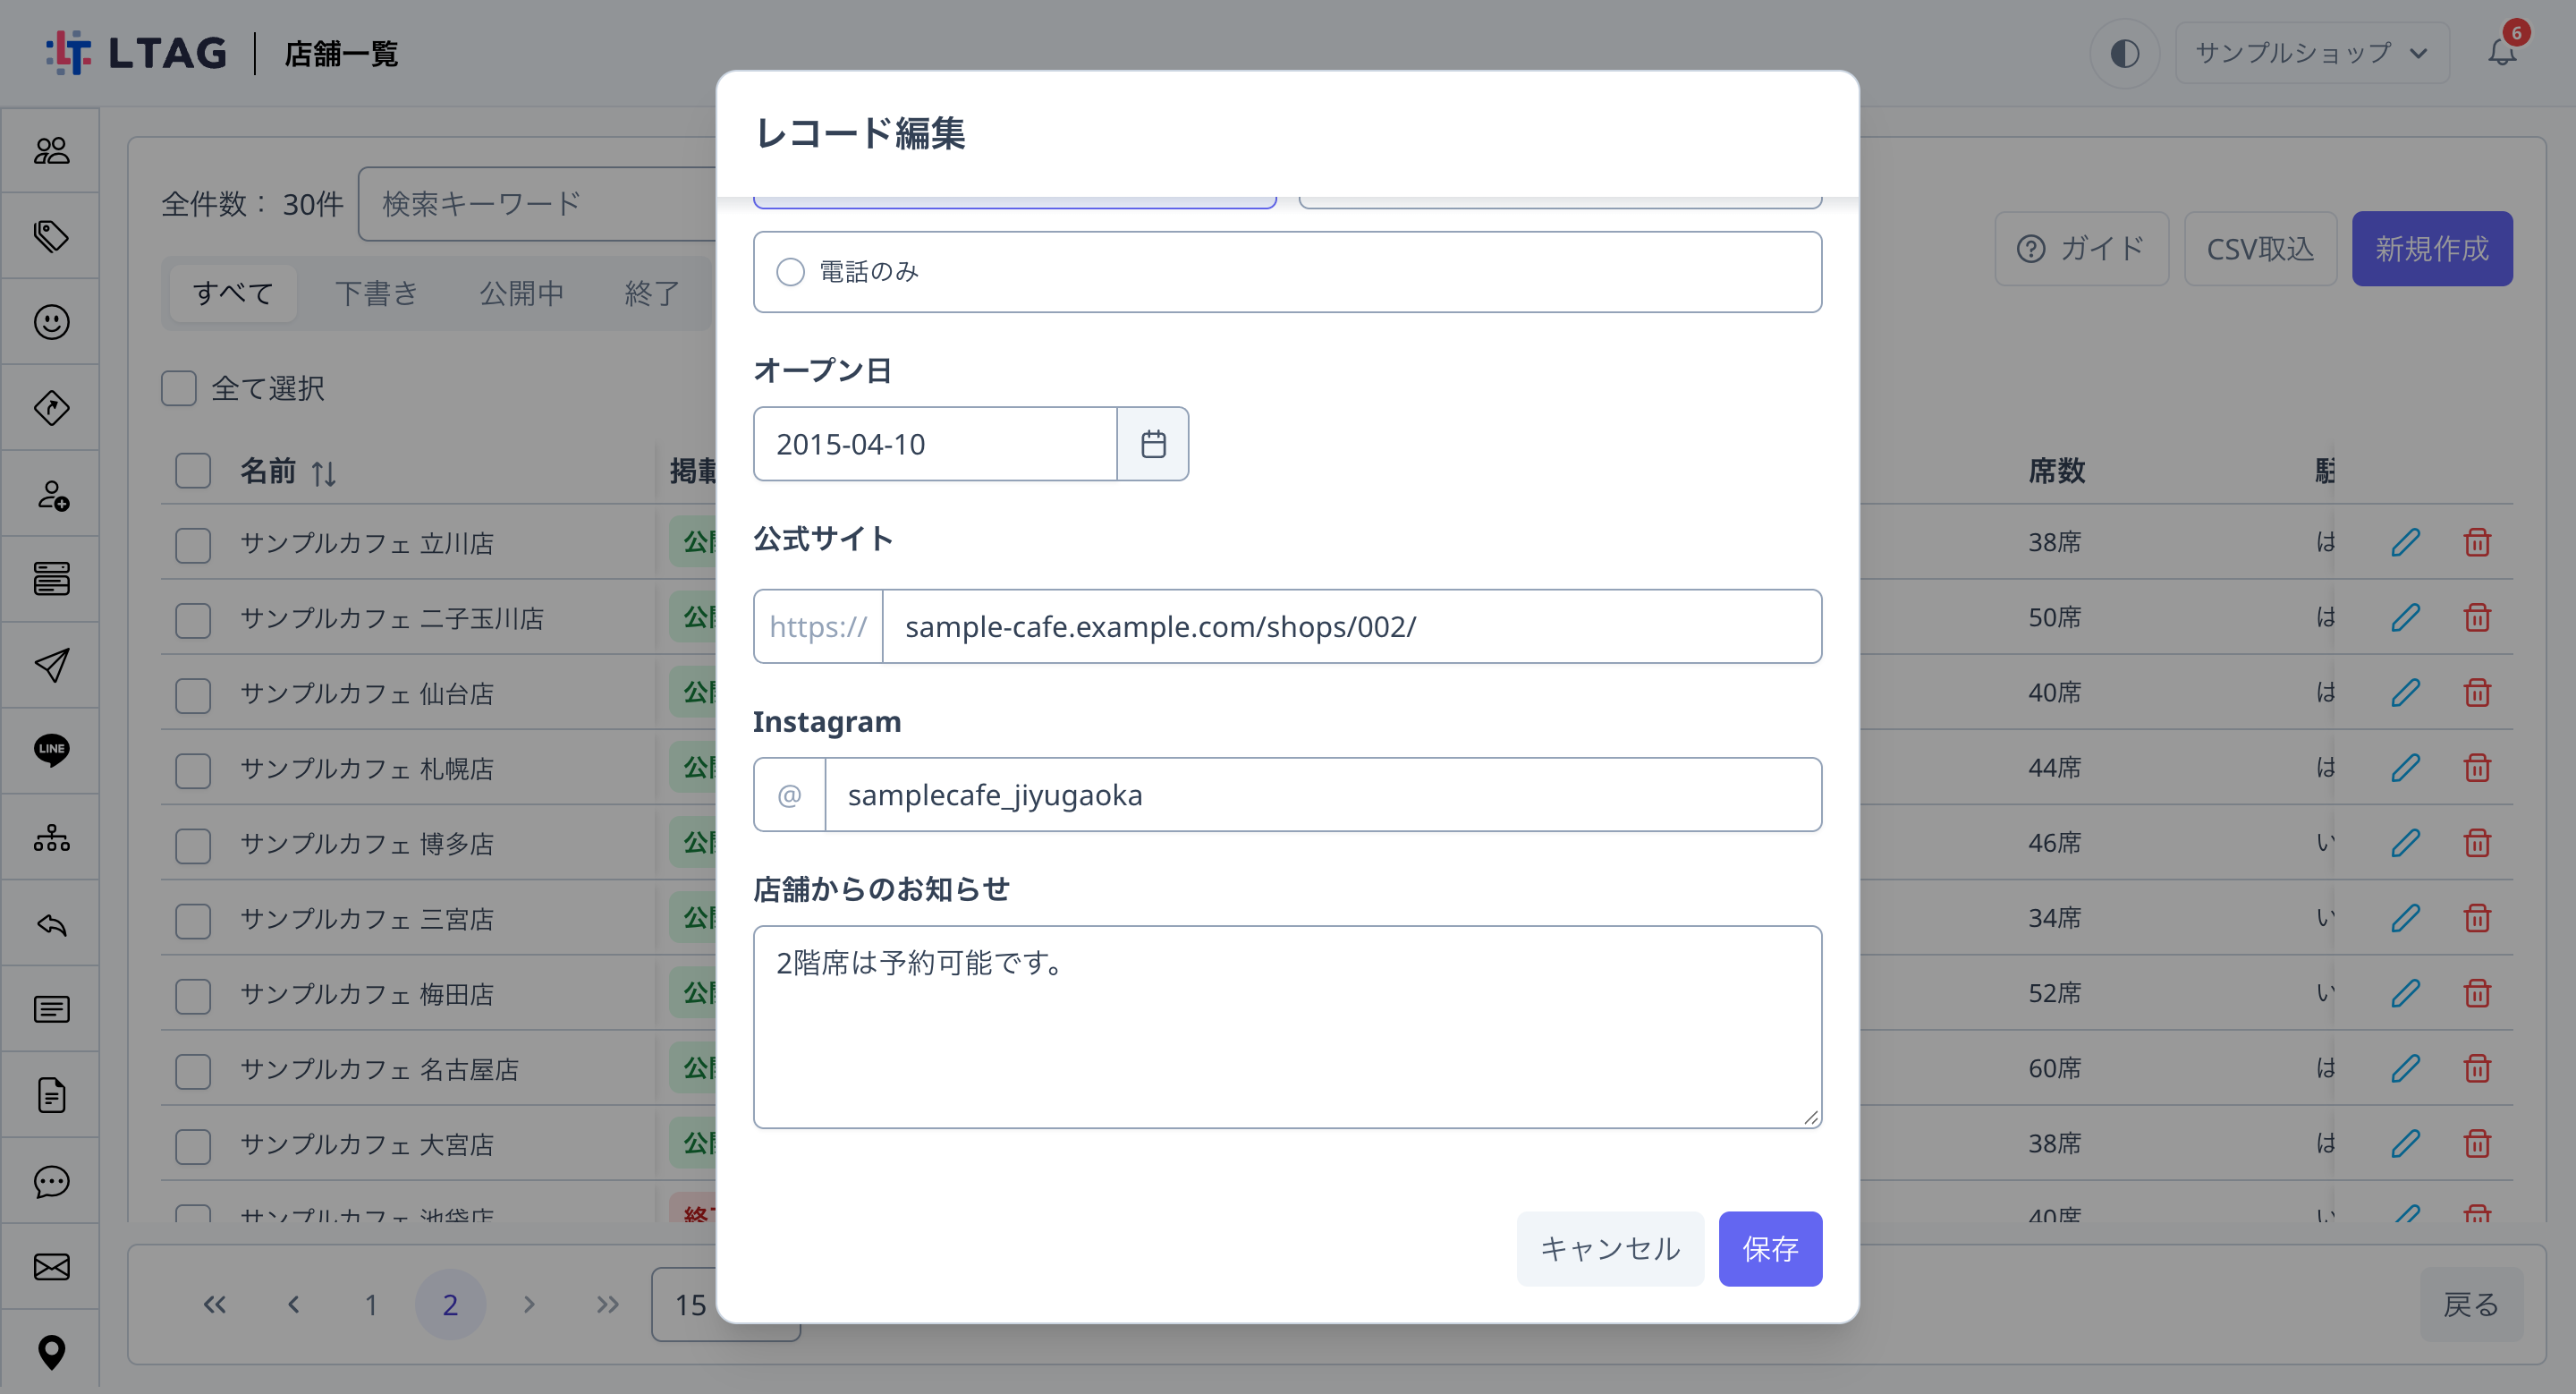Select the 電話のみ radio option
This screenshot has height=1394, width=2576.
click(x=790, y=271)
